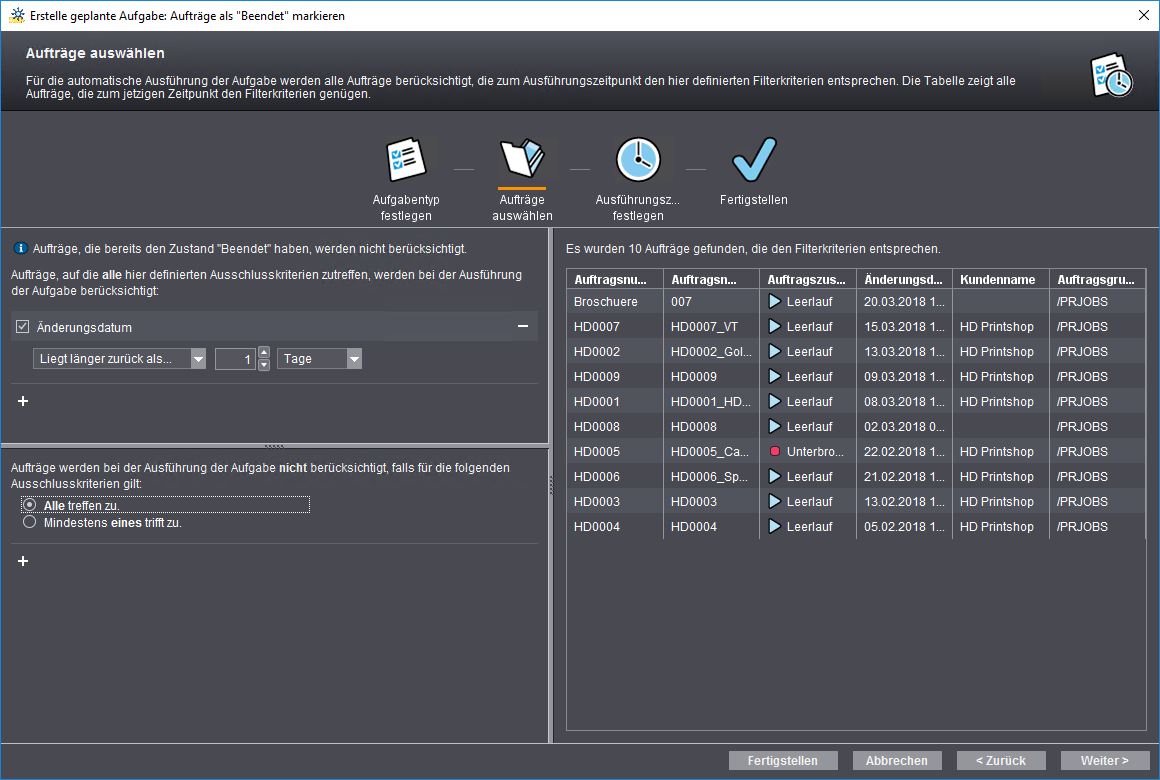The height and width of the screenshot is (780, 1160).
Task: Decrease the day count with the down arrow
Action: click(264, 365)
